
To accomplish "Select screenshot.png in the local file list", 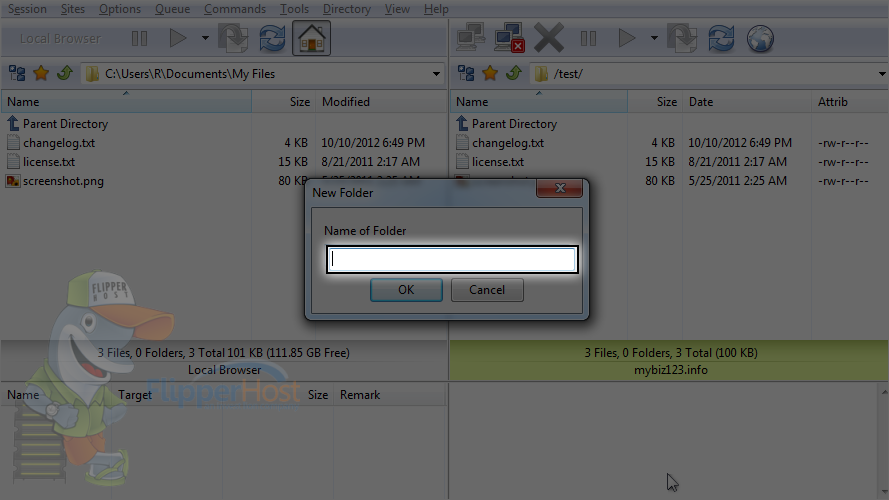I will pos(63,181).
